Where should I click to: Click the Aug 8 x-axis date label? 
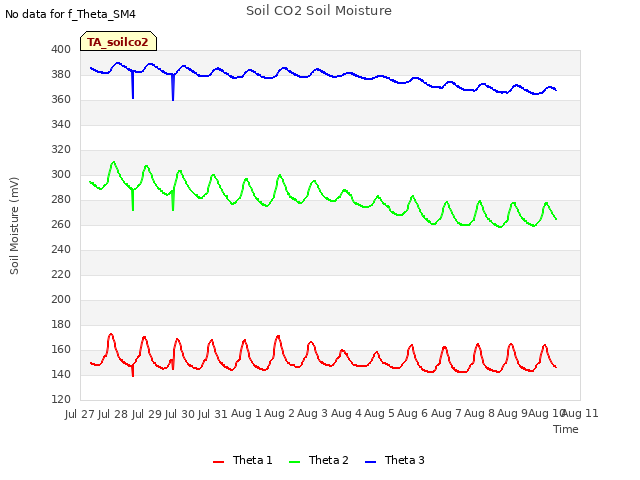point(479,414)
